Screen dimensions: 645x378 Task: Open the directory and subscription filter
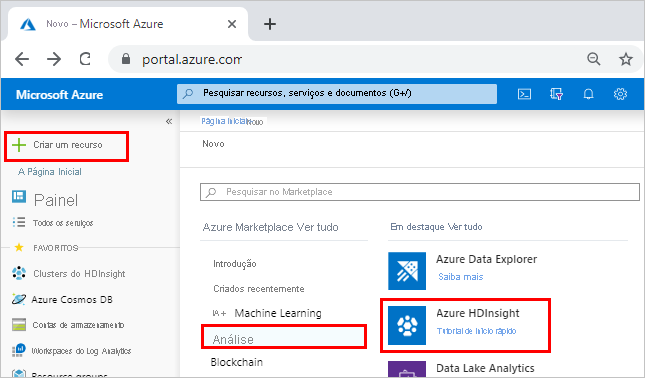[556, 94]
